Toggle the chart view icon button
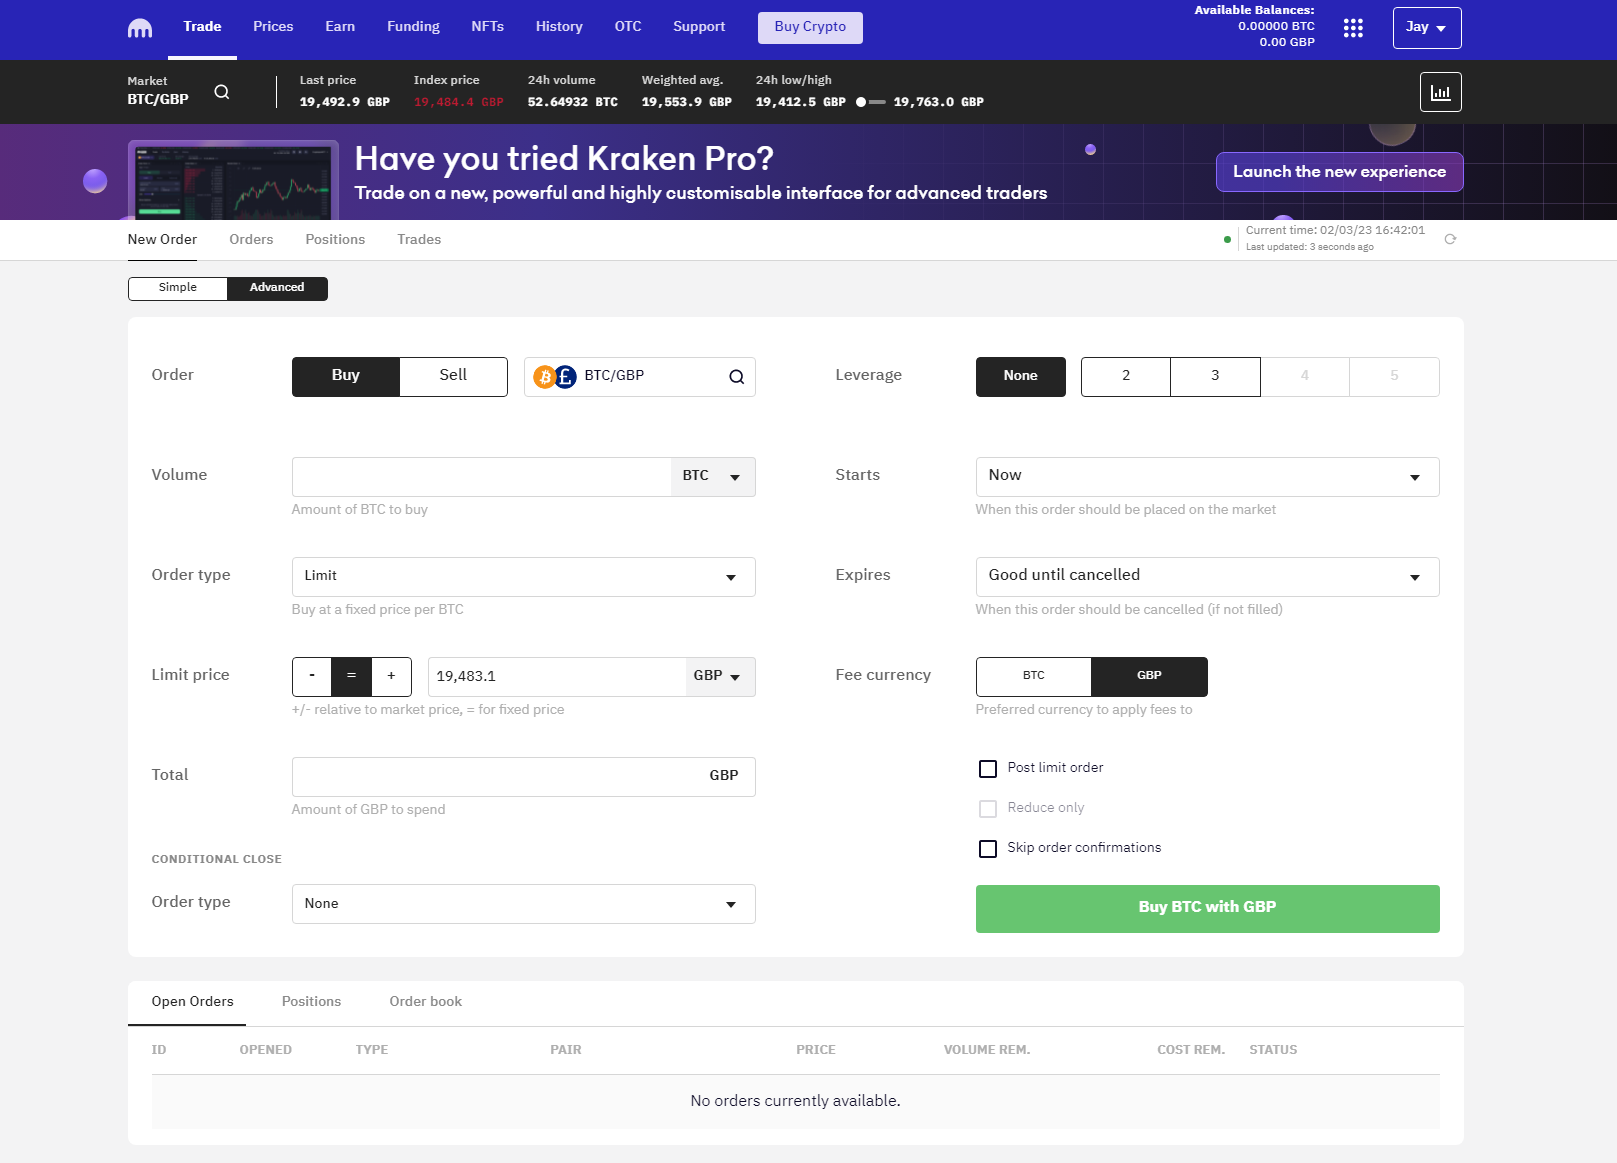 point(1440,92)
